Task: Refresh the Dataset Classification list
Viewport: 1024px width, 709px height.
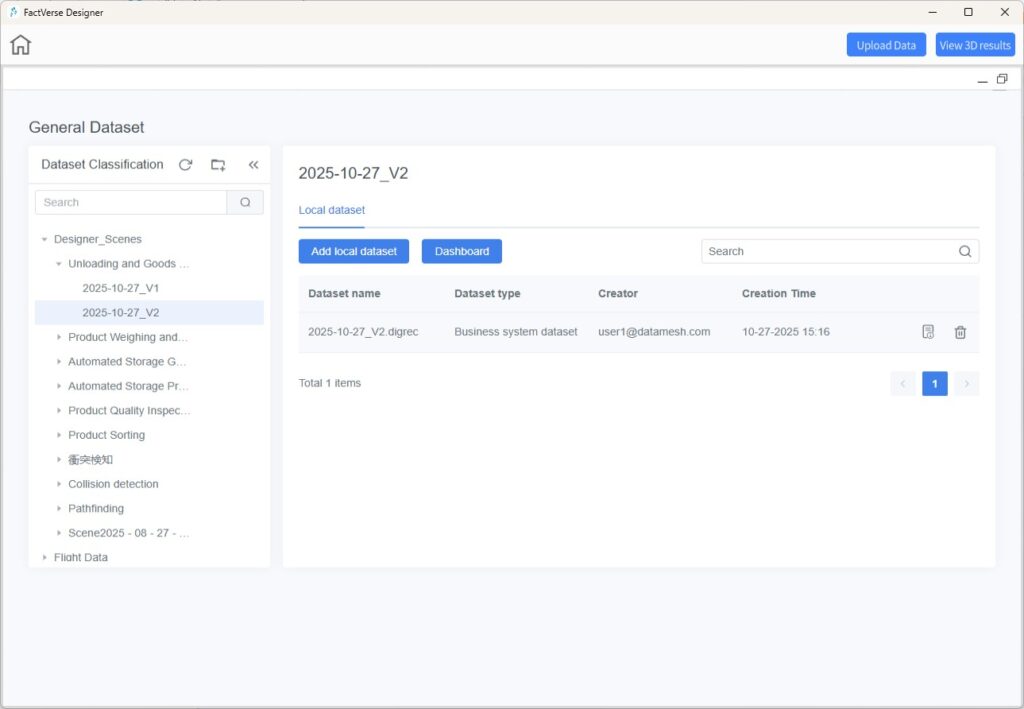Action: coord(185,165)
